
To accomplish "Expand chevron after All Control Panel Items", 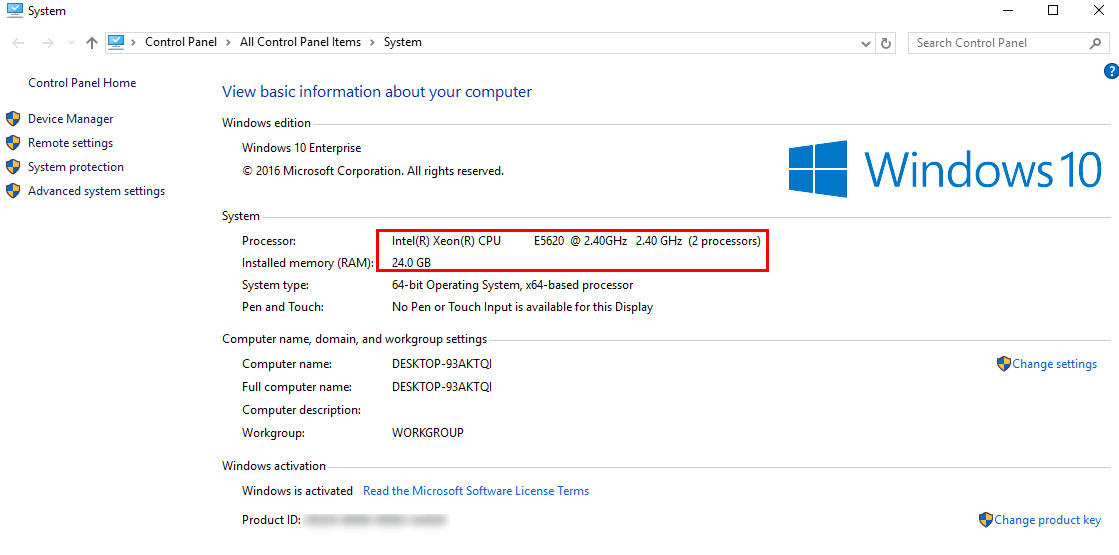I will click(x=372, y=42).
